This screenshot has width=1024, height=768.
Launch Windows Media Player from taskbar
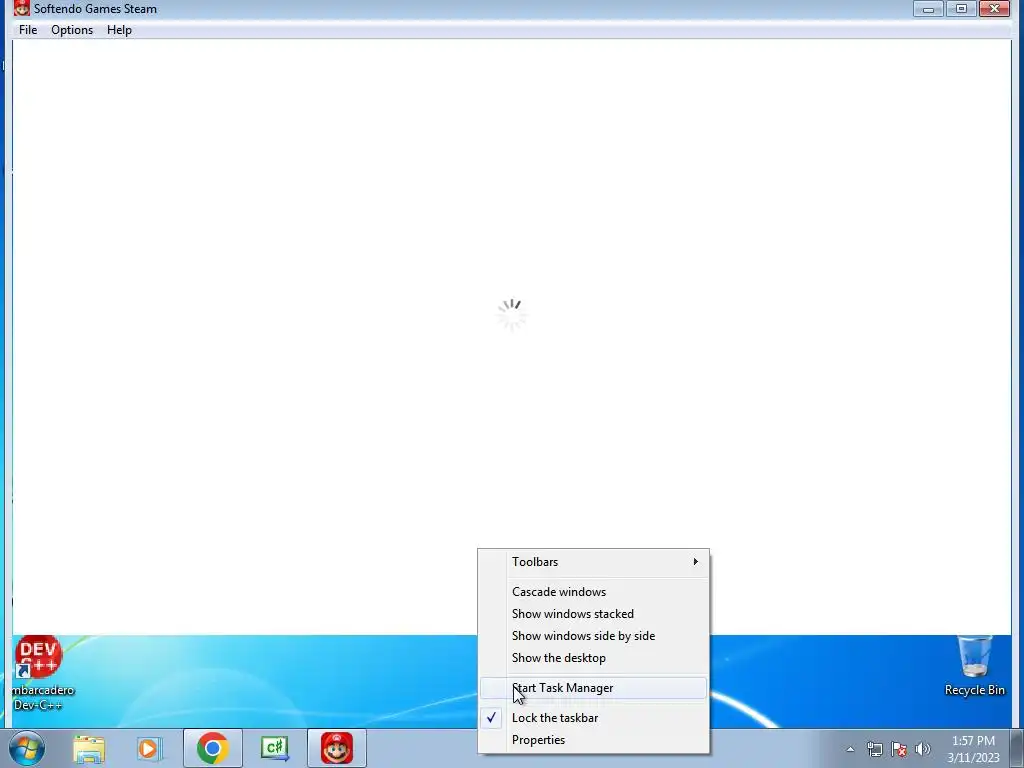click(x=150, y=748)
